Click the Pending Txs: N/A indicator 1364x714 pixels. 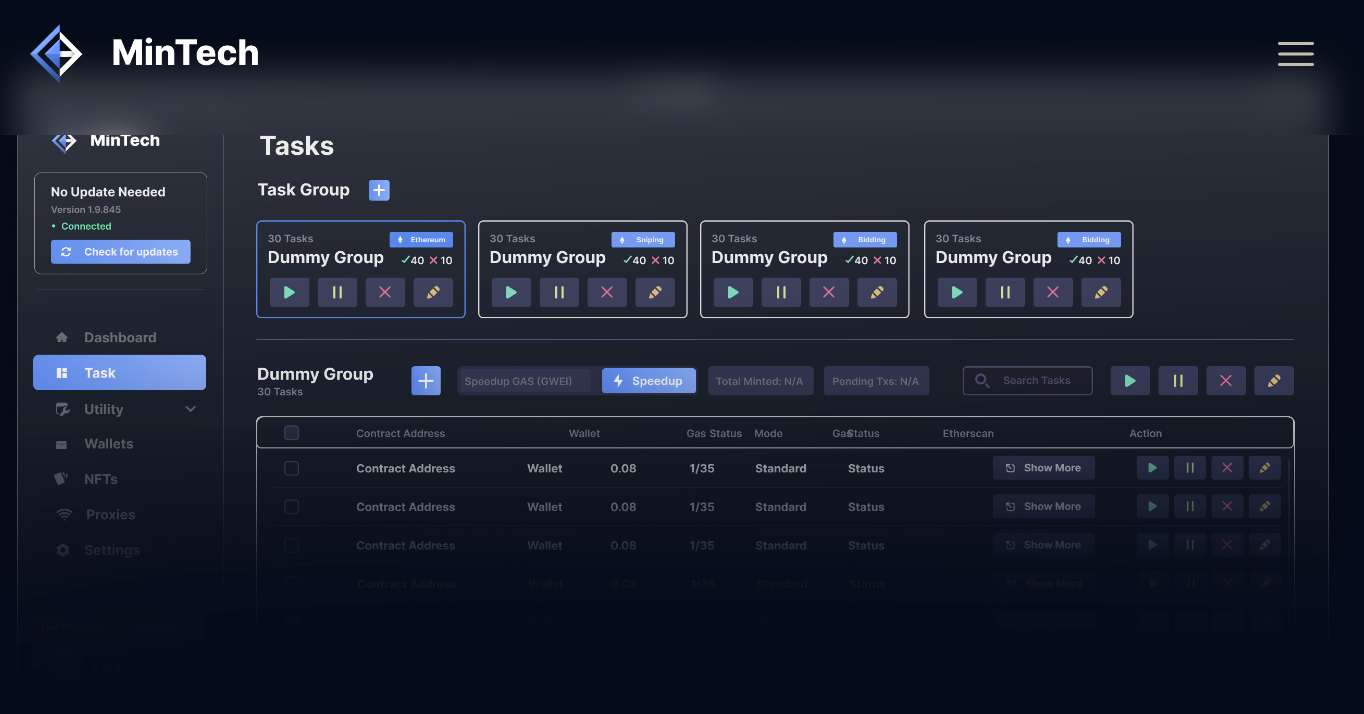pyautogui.click(x=876, y=381)
